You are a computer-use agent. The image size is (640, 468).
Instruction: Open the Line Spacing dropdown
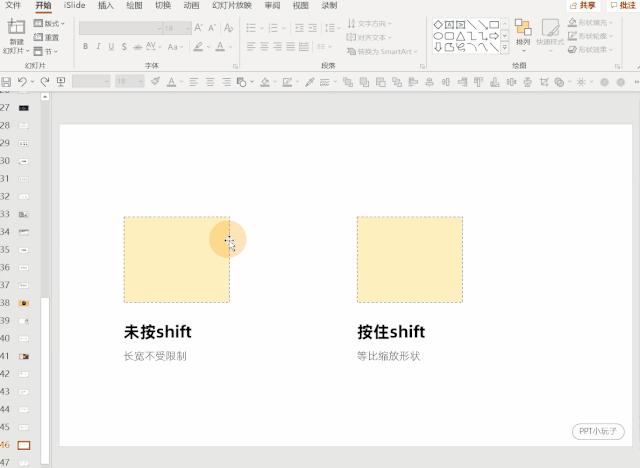pyautogui.click(x=332, y=28)
